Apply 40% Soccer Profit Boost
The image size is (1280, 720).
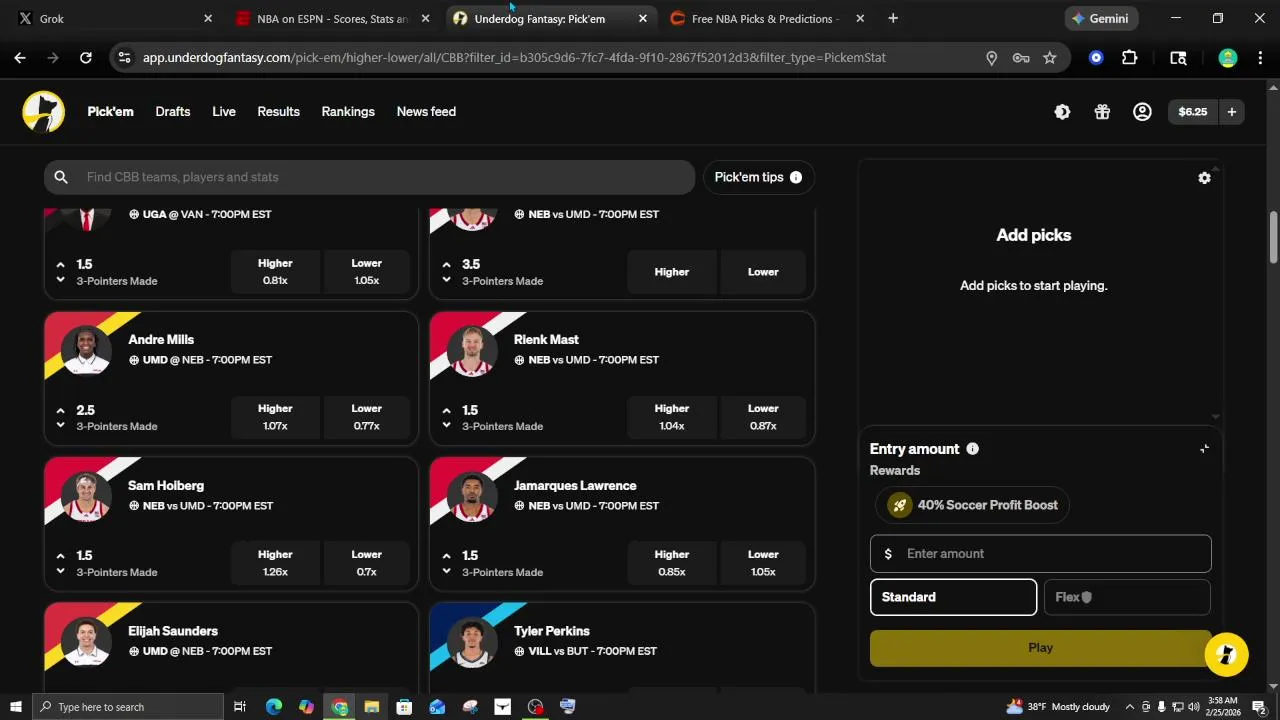click(972, 505)
